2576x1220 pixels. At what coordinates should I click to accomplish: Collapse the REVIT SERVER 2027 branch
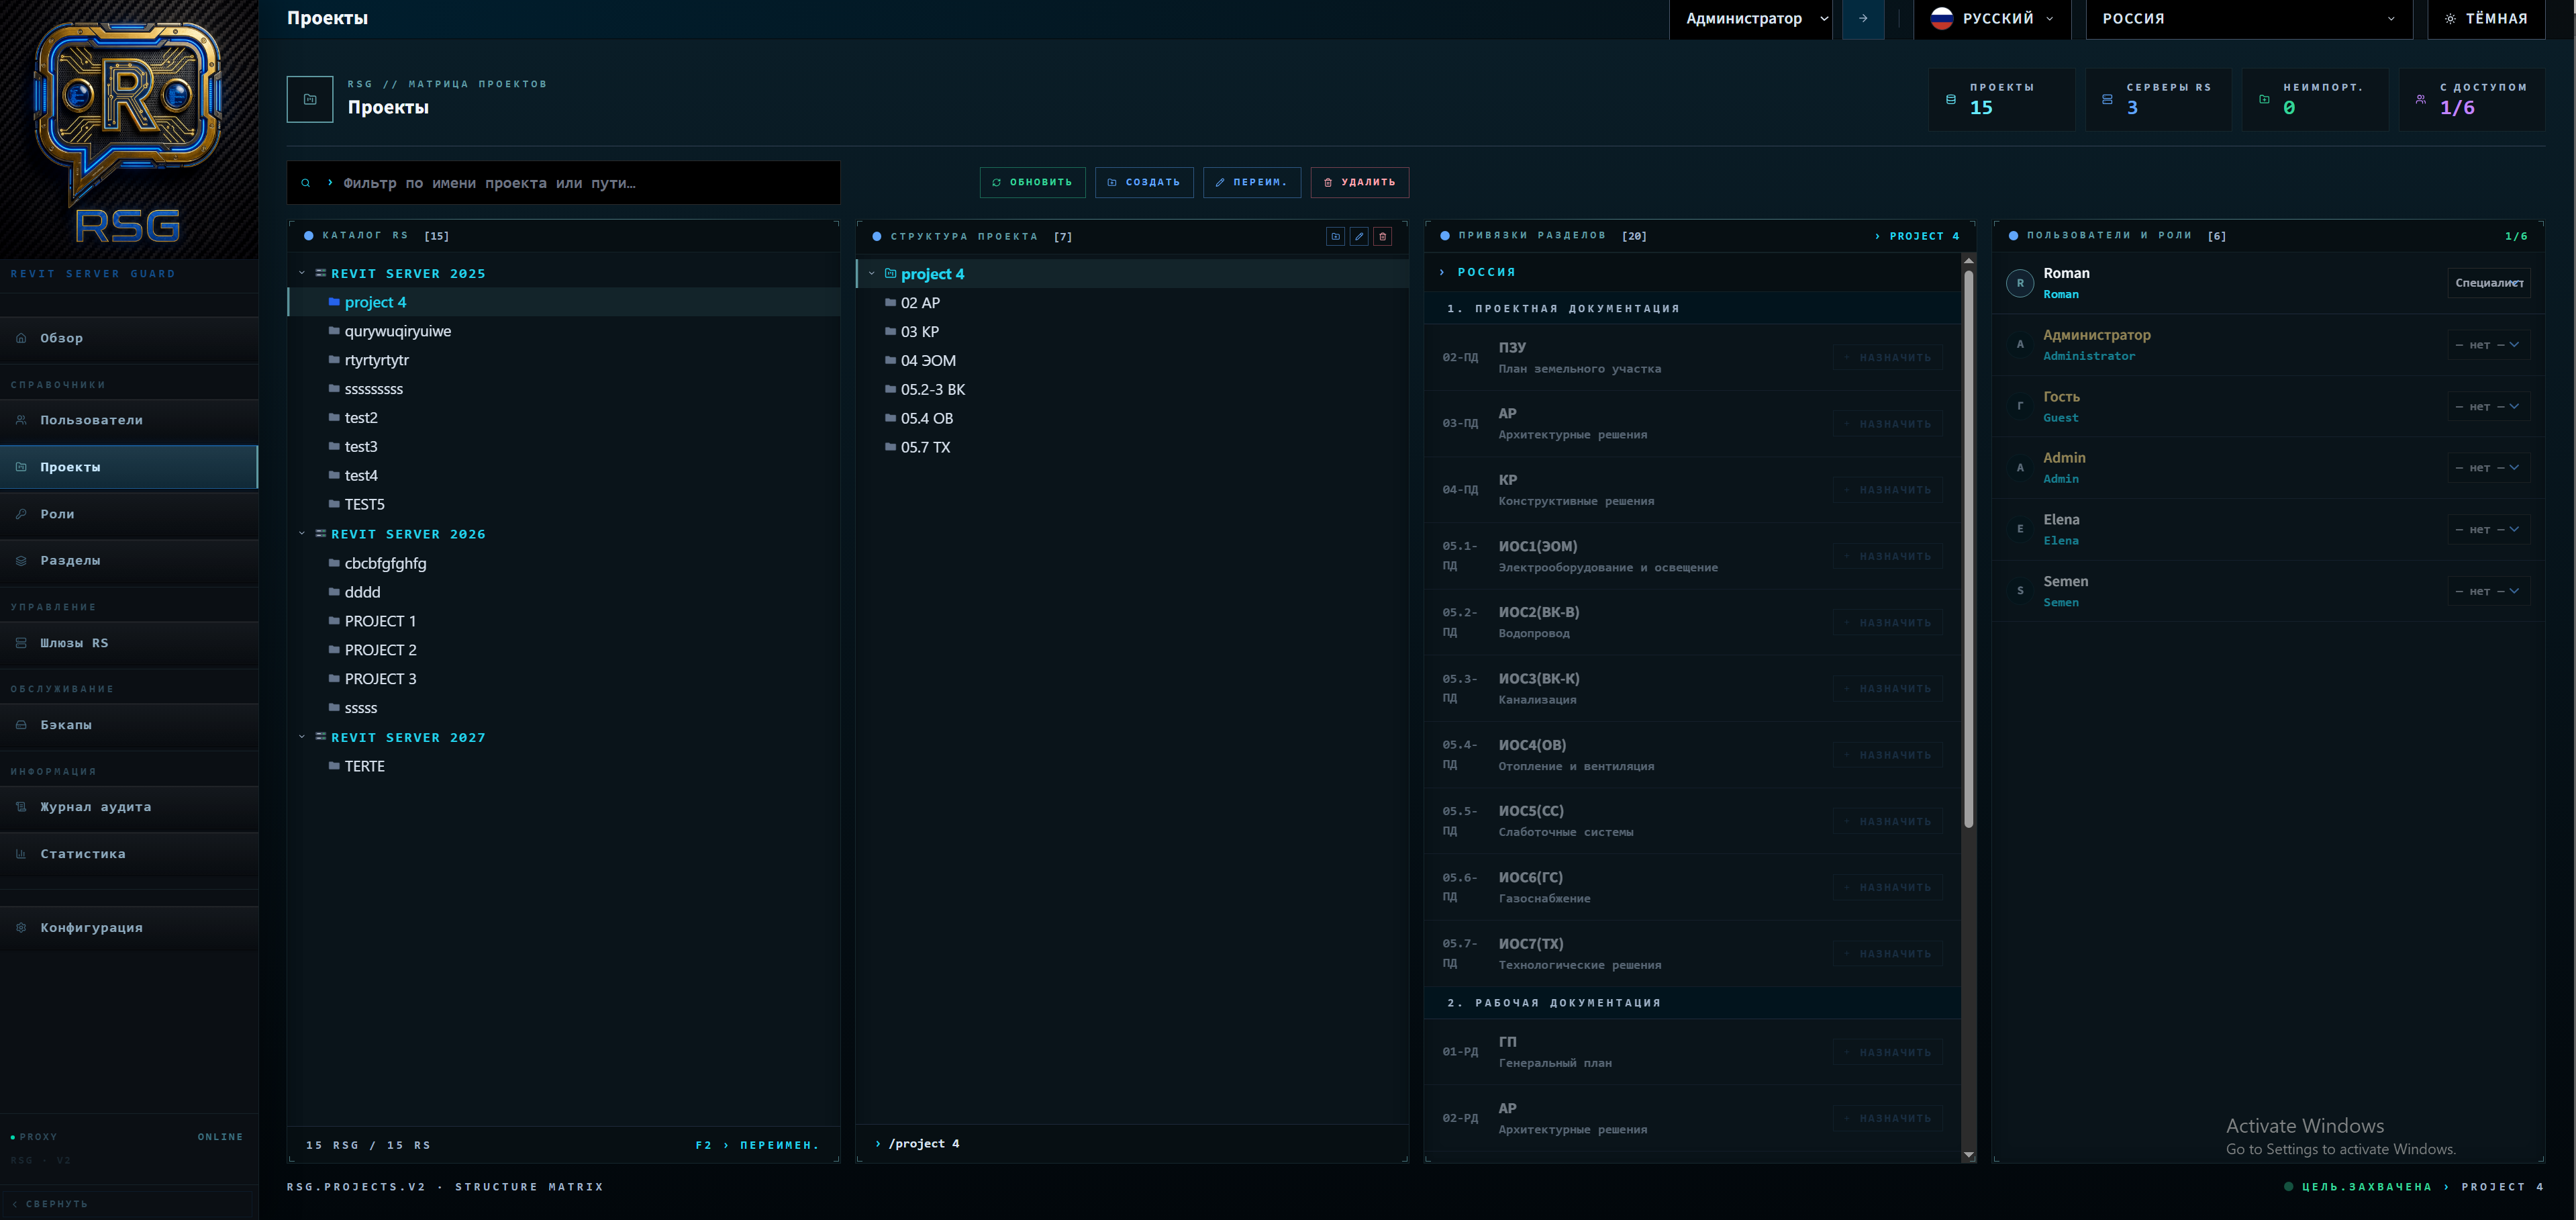pos(302,737)
